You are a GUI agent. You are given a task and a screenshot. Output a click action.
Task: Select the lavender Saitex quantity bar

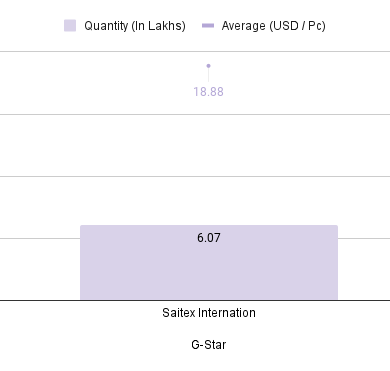click(209, 263)
